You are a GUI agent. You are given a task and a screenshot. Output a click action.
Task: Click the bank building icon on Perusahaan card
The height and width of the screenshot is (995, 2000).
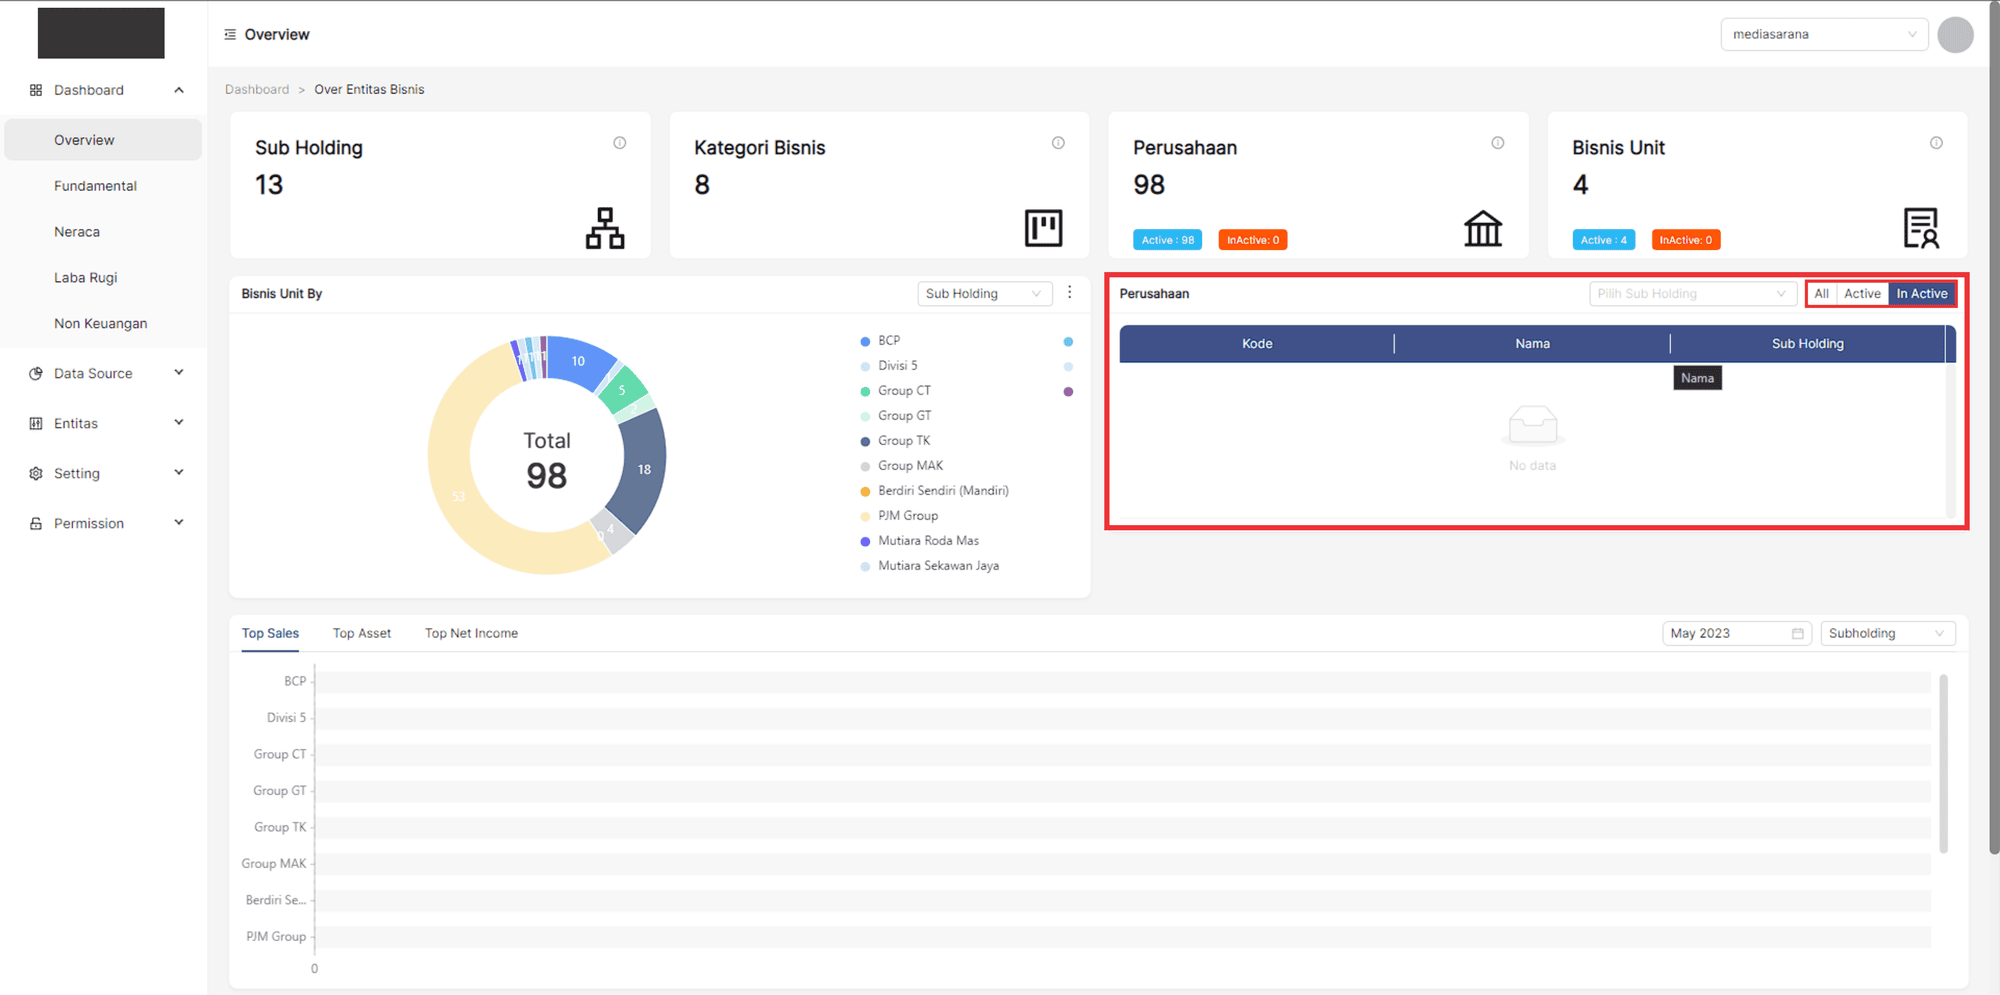1482,228
